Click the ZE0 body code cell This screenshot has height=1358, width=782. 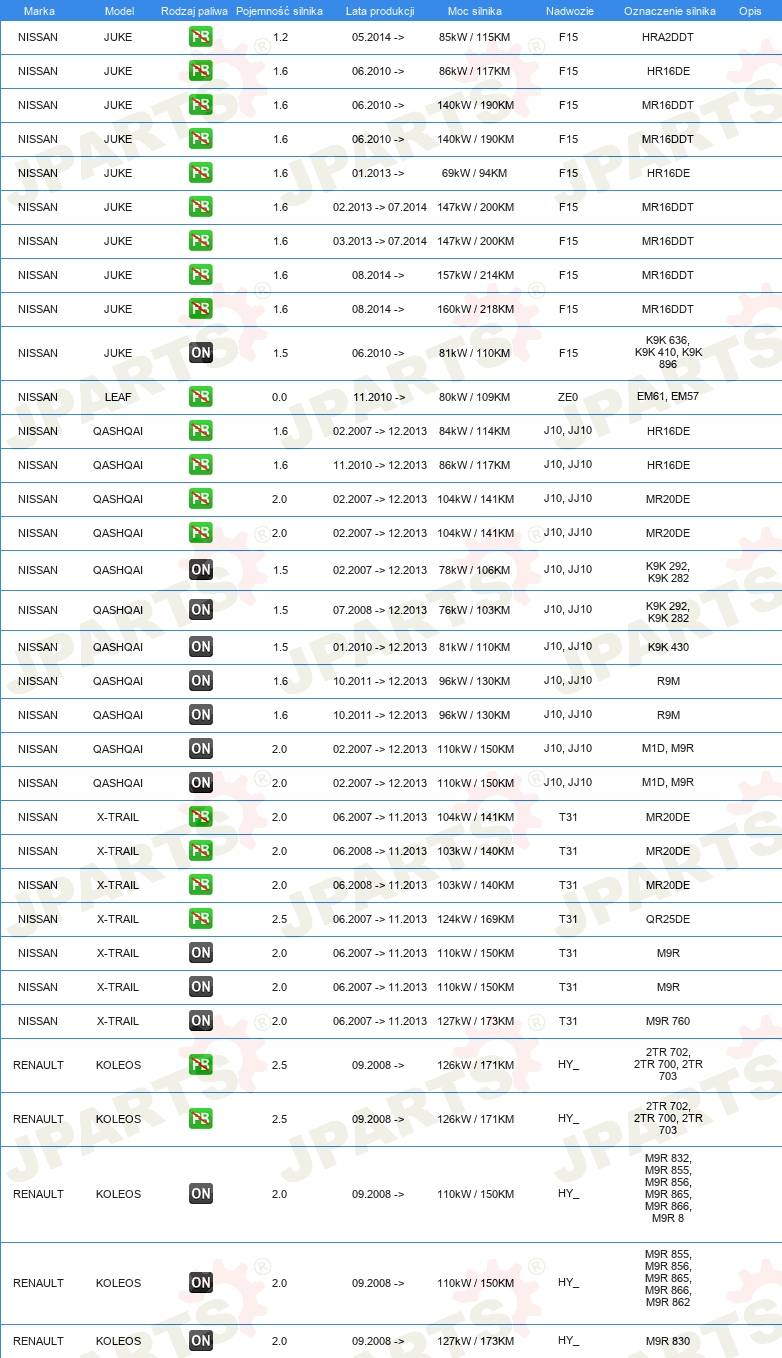pos(568,397)
